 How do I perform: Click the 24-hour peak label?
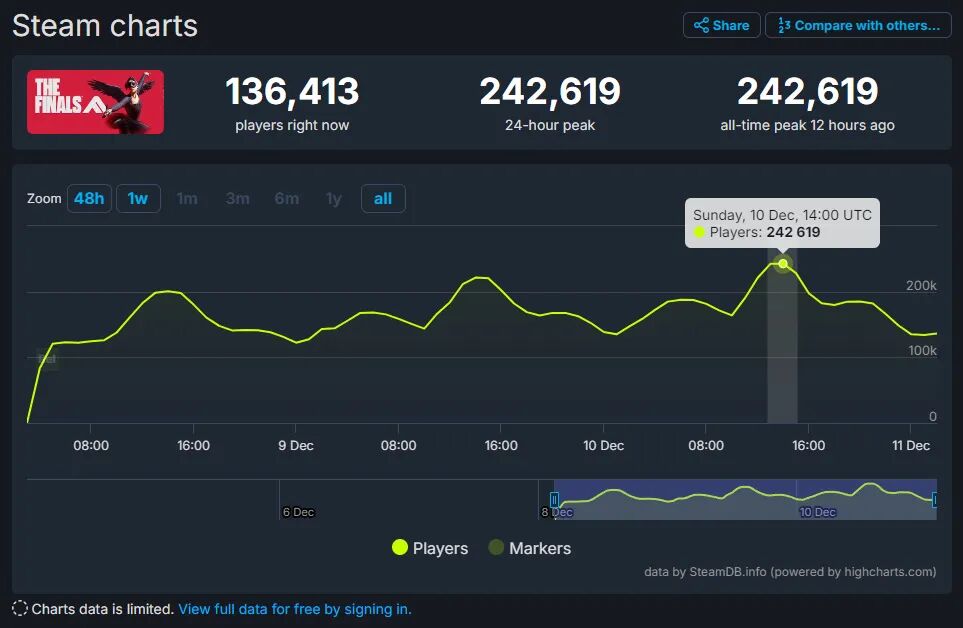550,125
